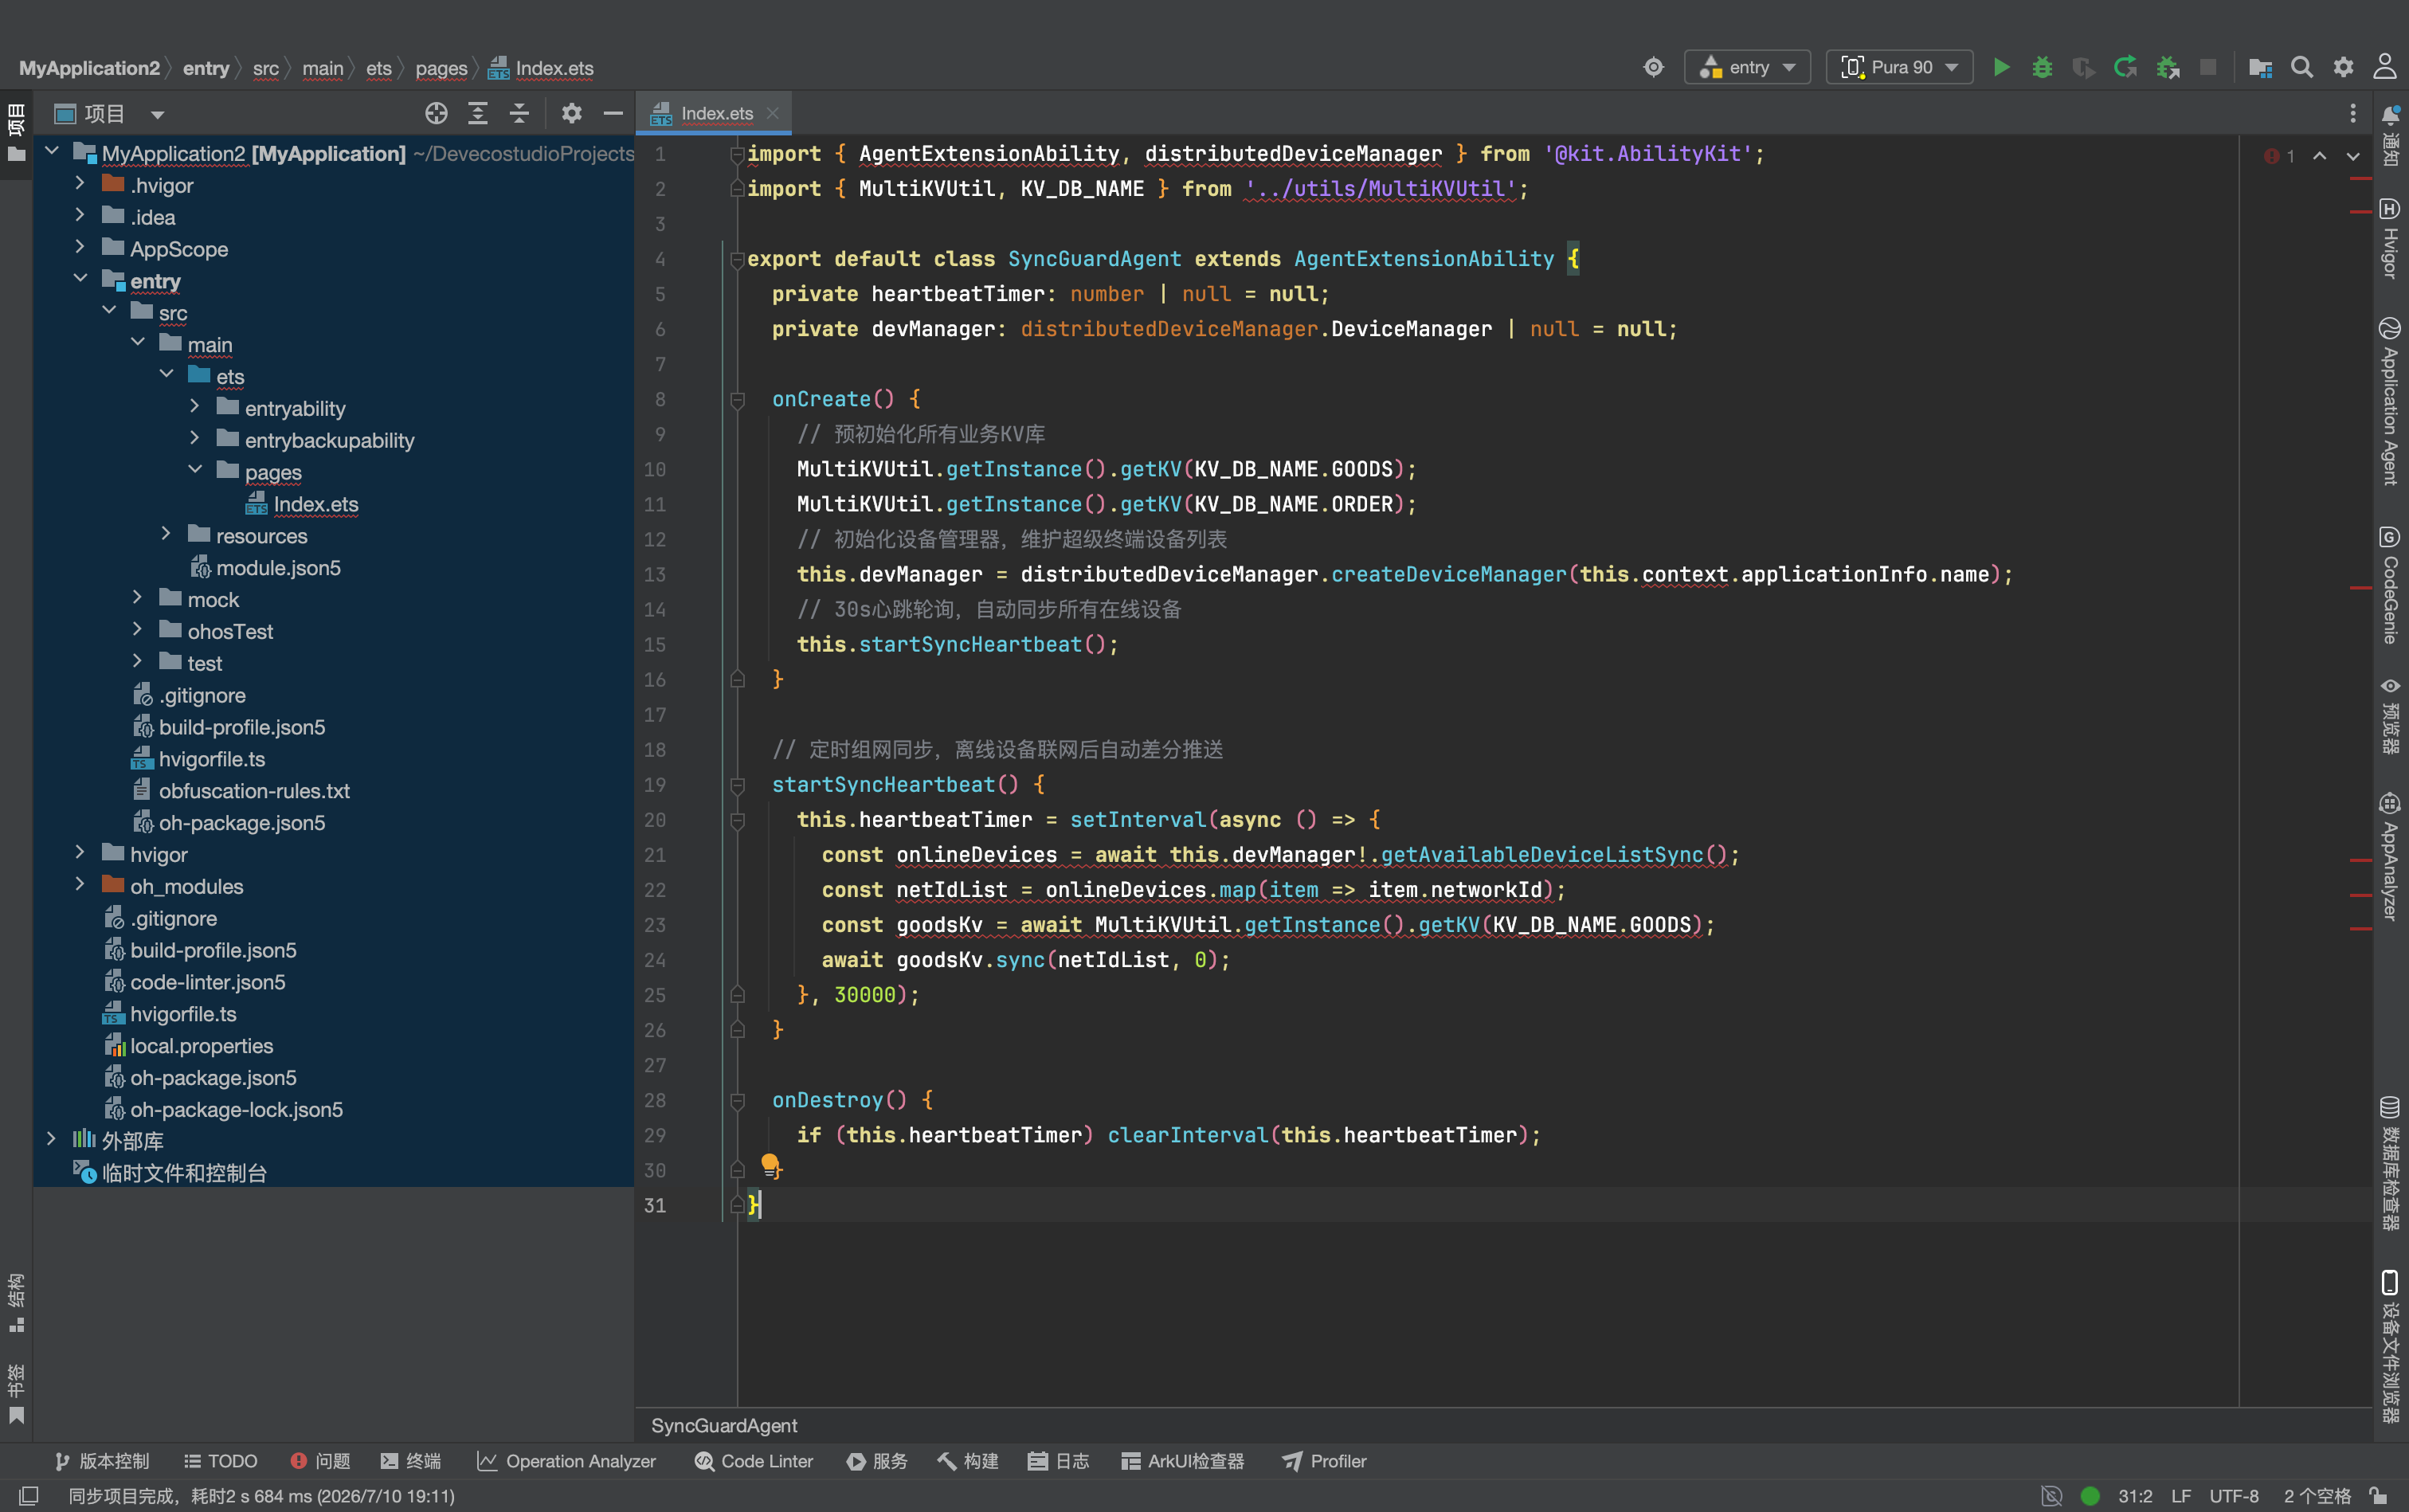Viewport: 2409px width, 1512px height.
Task: Expand the 外部库 external libraries node
Action: coord(51,1139)
